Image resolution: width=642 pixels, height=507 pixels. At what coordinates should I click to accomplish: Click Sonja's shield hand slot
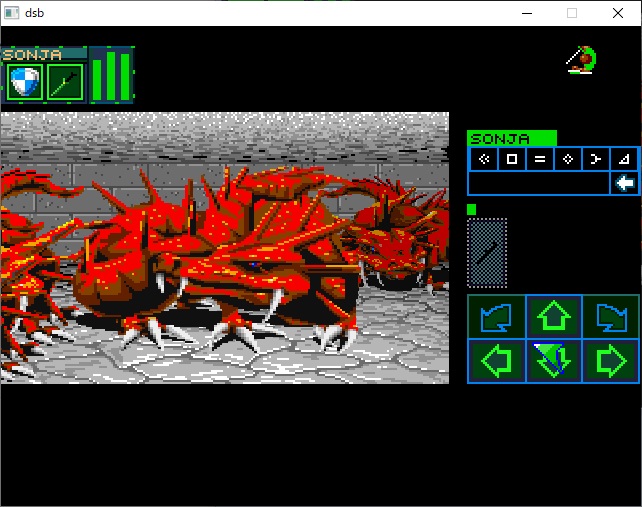tap(25, 82)
